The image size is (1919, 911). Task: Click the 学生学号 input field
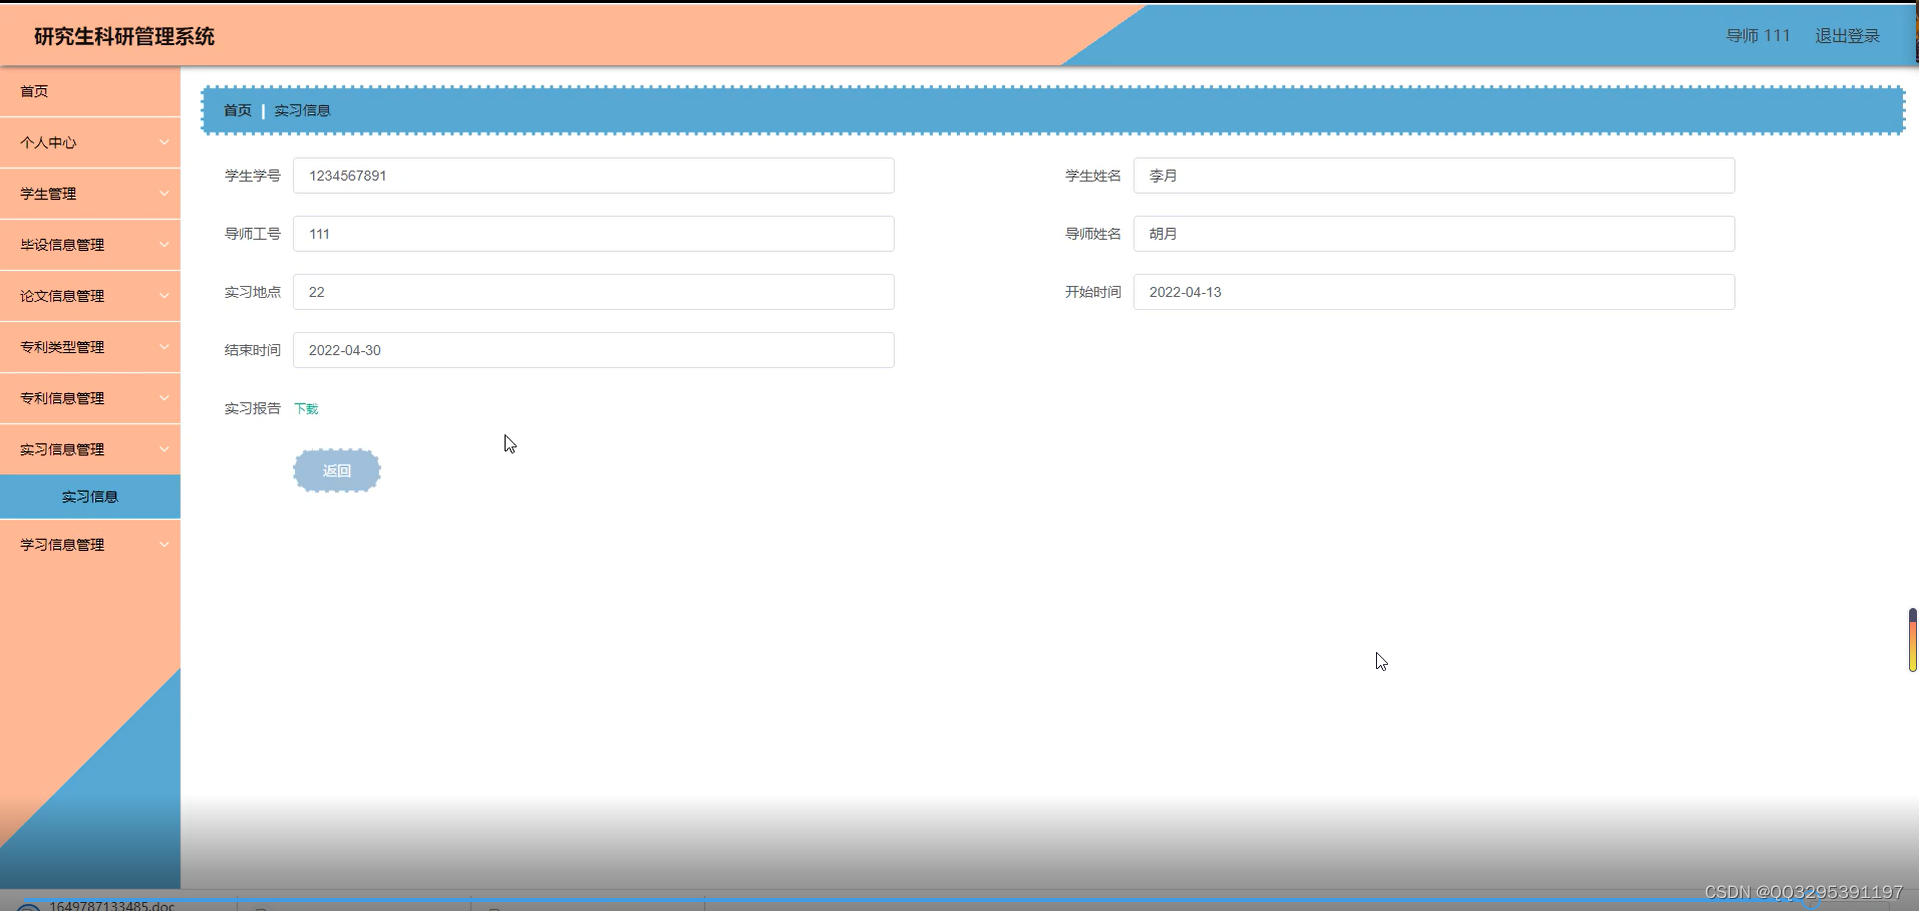[594, 176]
